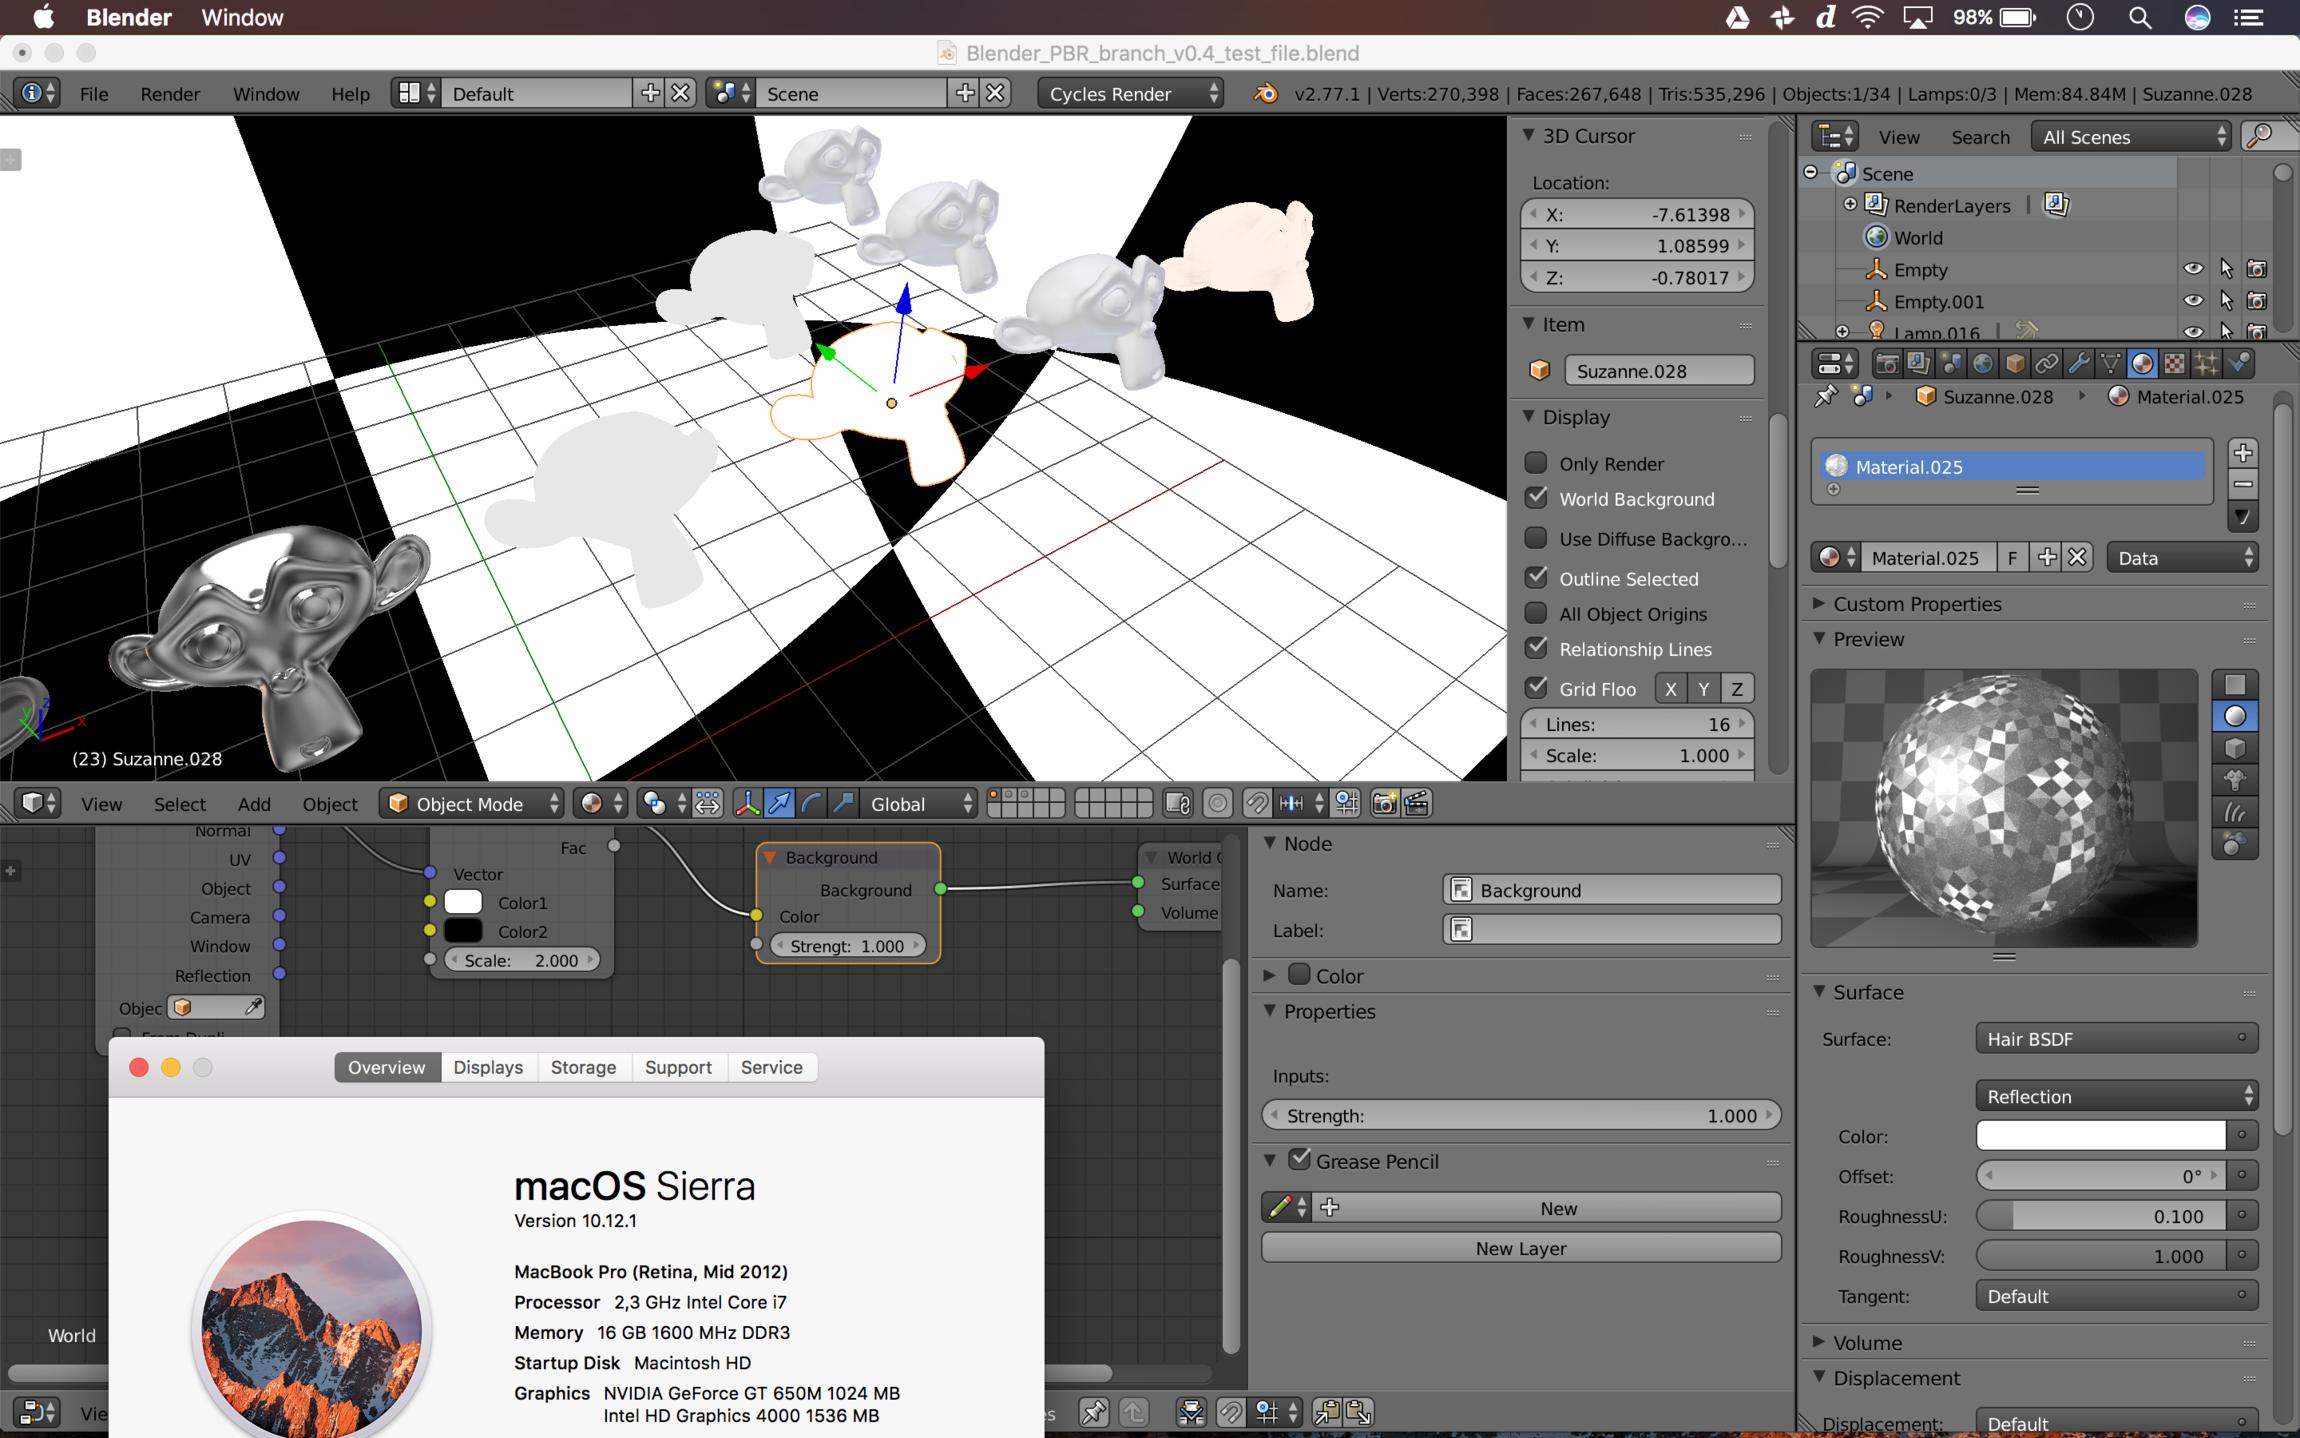2300x1438 pixels.
Task: Select the flat plane preview shape
Action: pos(2235,684)
